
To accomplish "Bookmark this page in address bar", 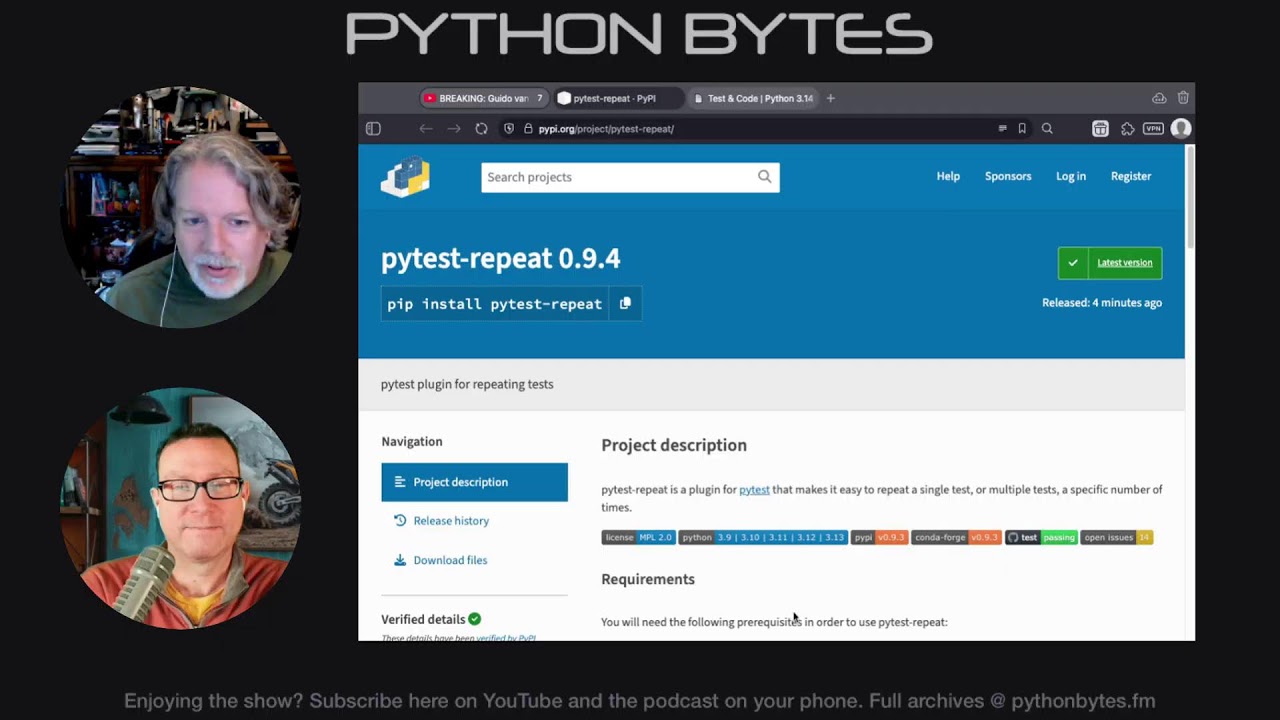I will click(x=1022, y=129).
